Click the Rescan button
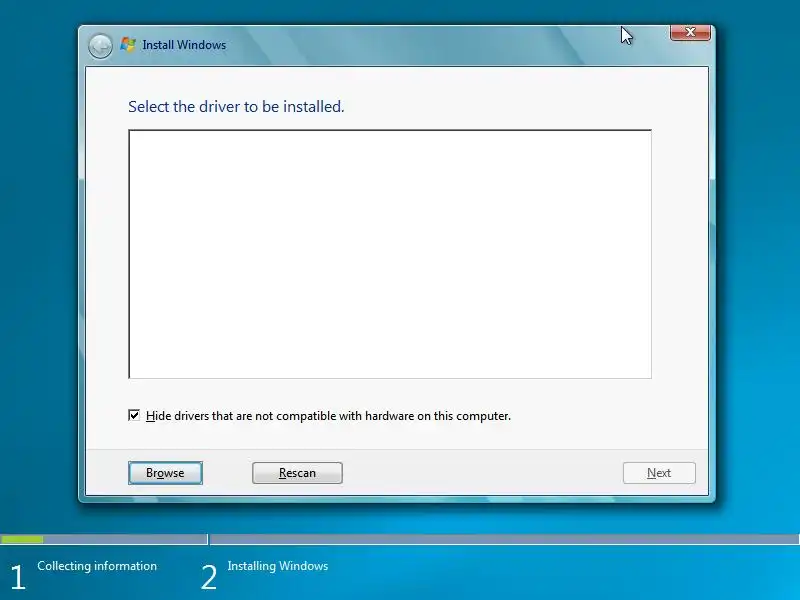The width and height of the screenshot is (800, 600). click(297, 473)
